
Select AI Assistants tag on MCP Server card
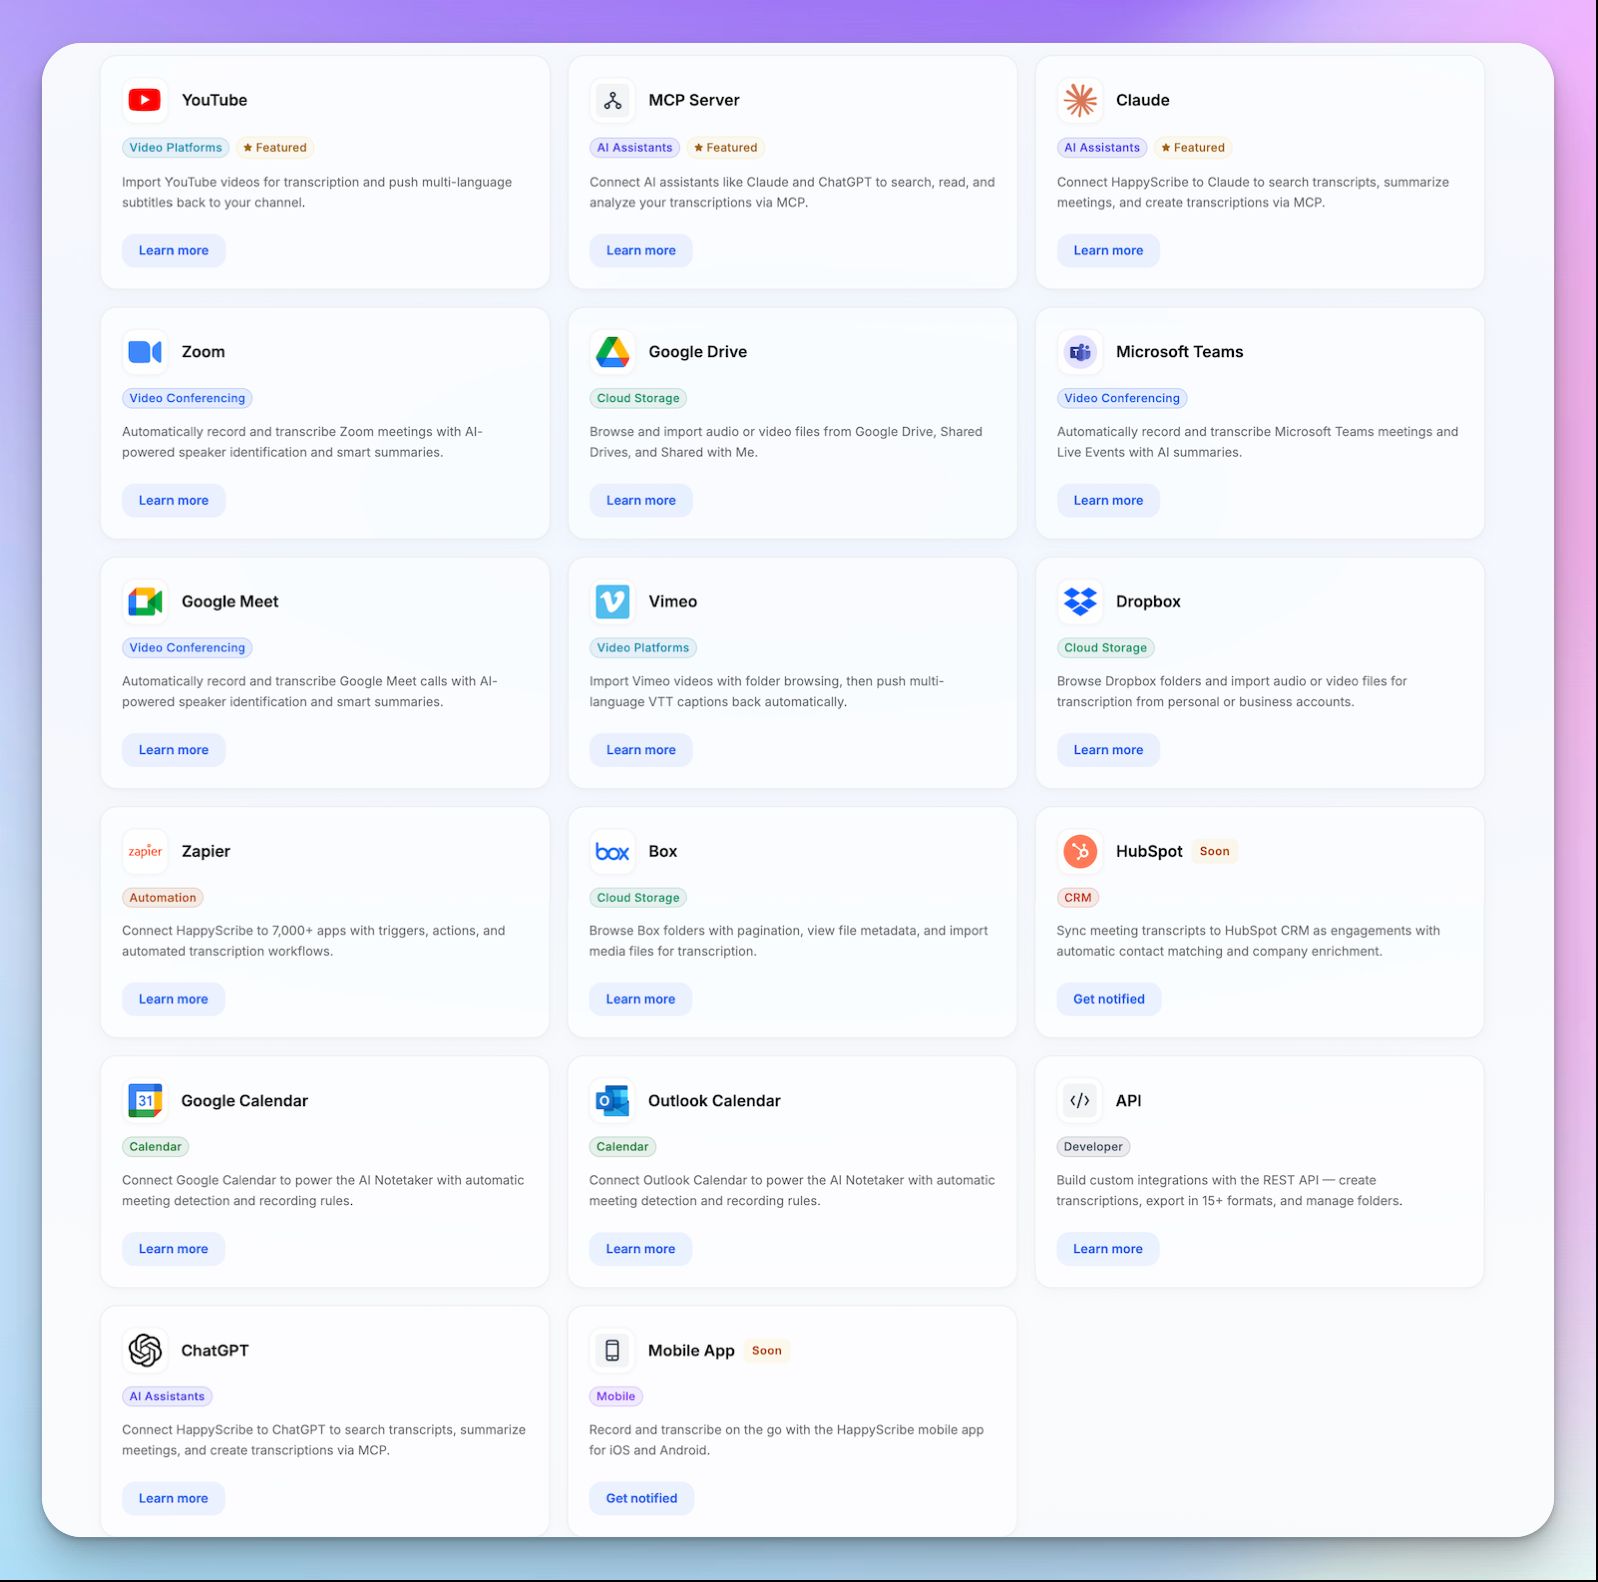(x=635, y=148)
